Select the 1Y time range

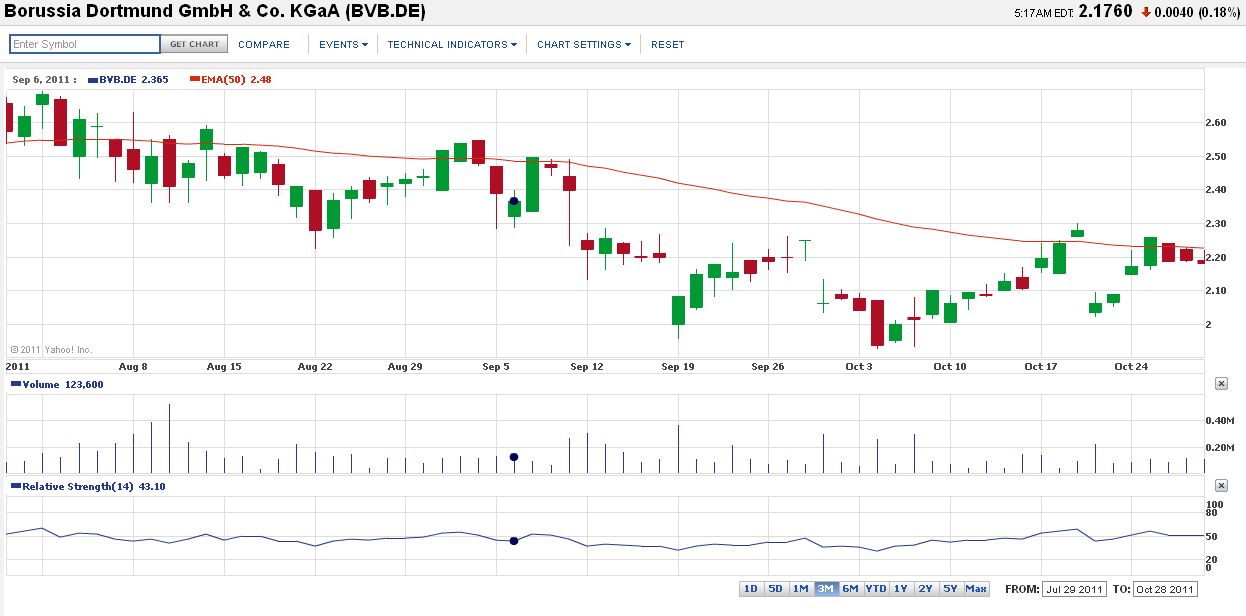(901, 589)
